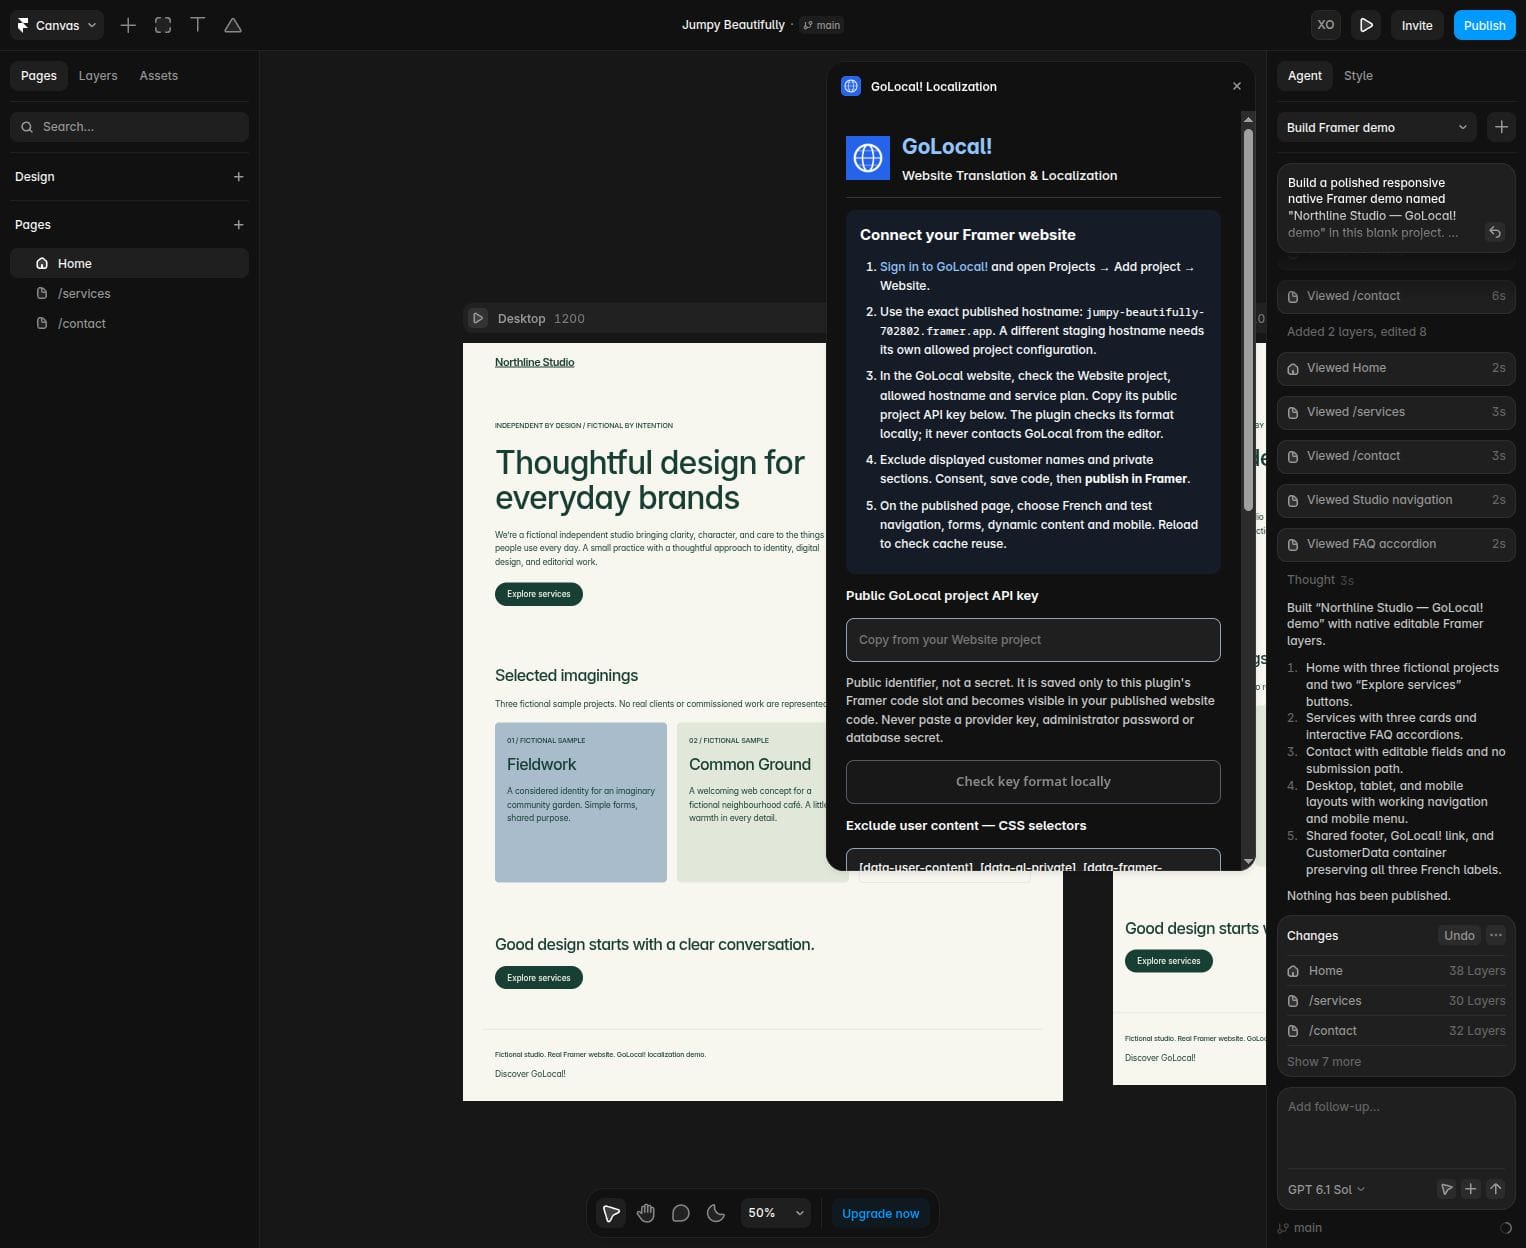1526x1248 pixels.
Task: Switch to the Layers tab
Action: (x=98, y=76)
